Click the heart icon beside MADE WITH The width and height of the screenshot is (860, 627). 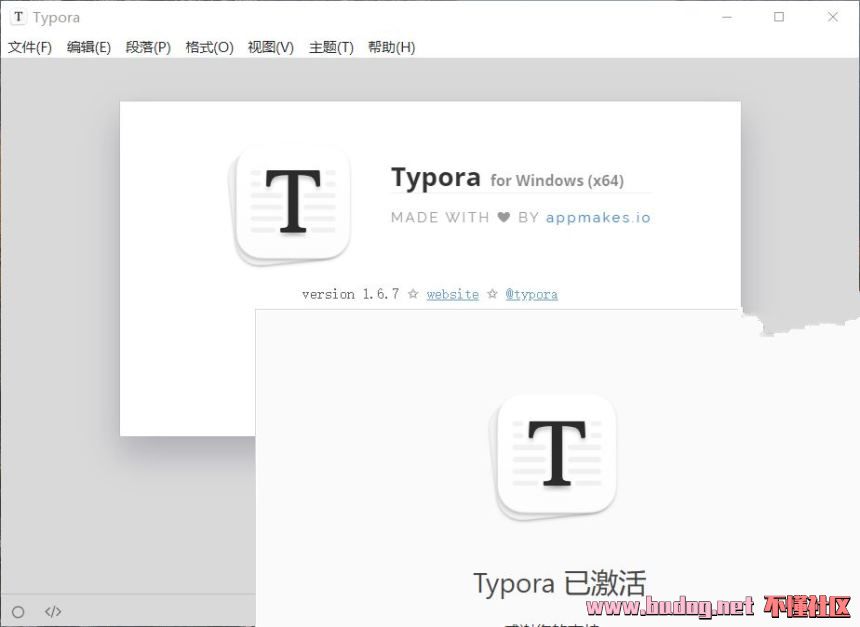point(504,217)
